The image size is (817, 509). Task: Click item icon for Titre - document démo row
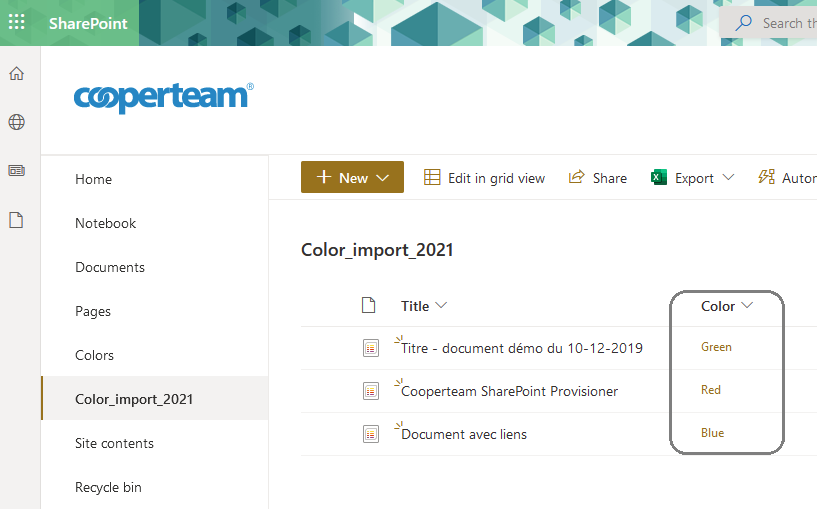370,348
